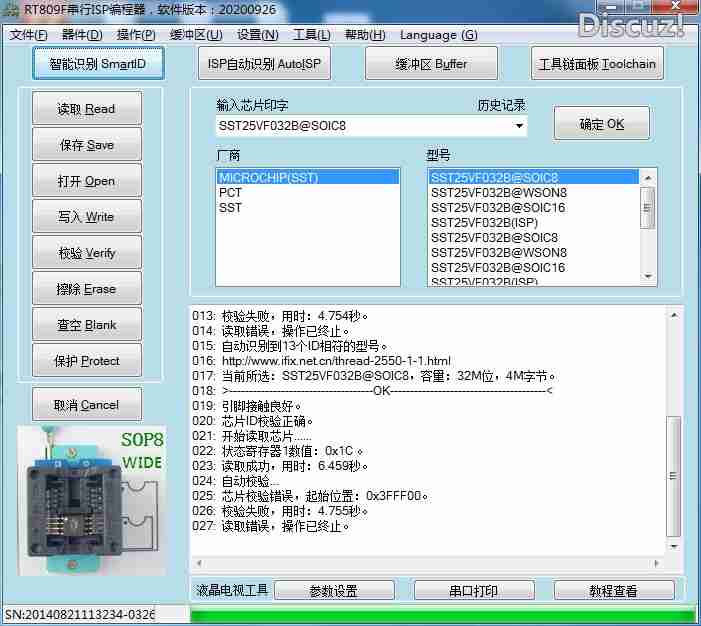The width and height of the screenshot is (701, 626).
Task: Open the 工具链面板 Toolchain panel
Action: click(597, 64)
